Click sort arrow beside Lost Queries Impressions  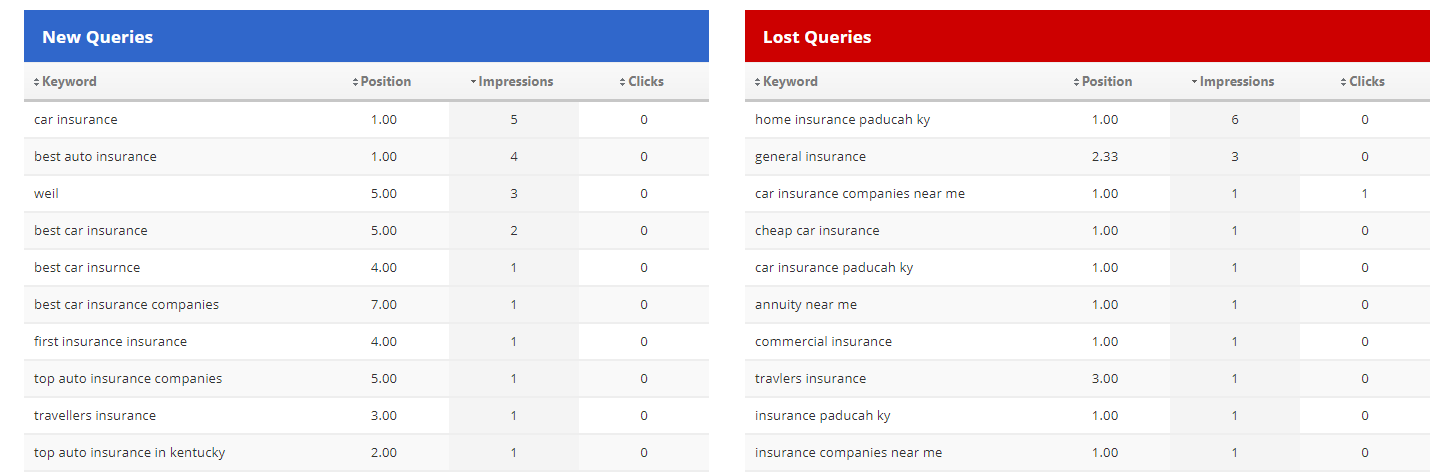pyautogui.click(x=1194, y=82)
